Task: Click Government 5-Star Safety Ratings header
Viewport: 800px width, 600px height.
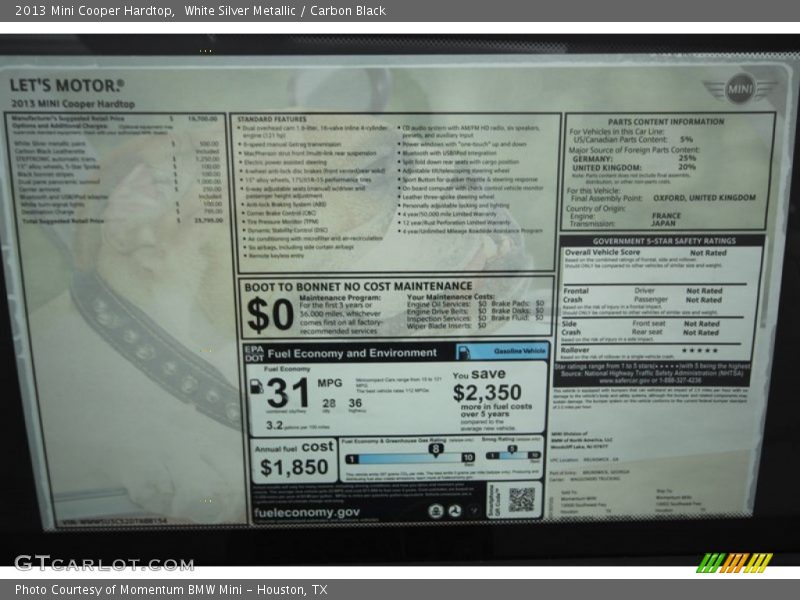Action: point(663,241)
